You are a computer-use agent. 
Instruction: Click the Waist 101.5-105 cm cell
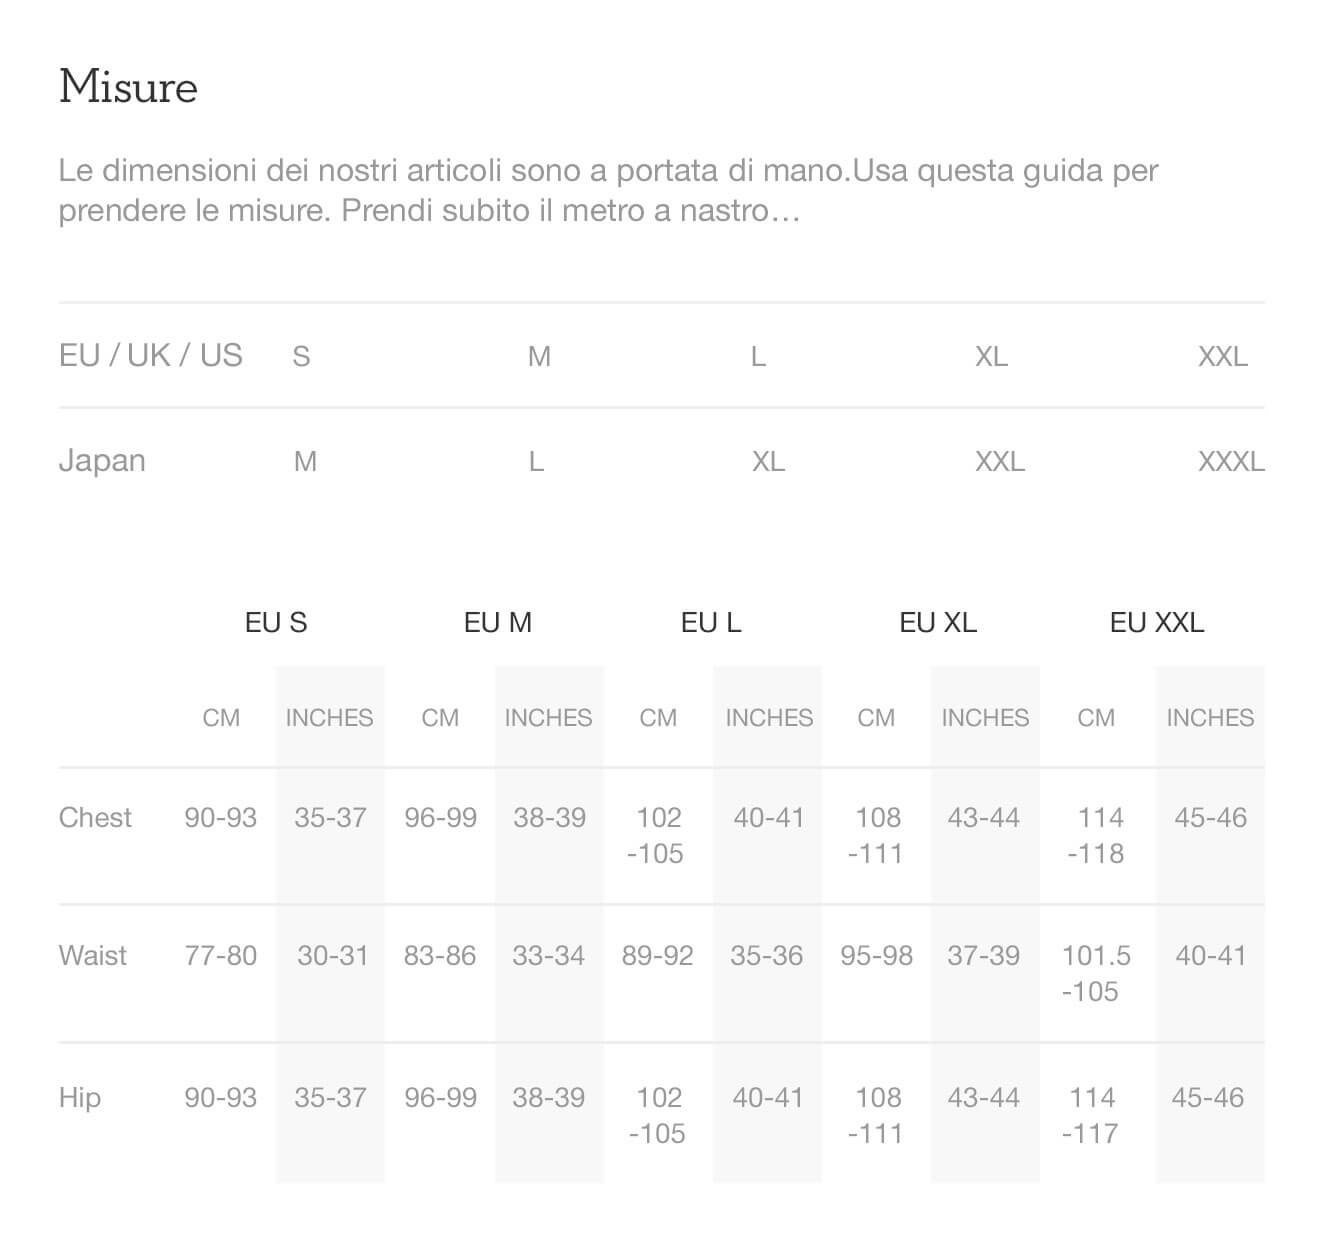pyautogui.click(x=1096, y=973)
